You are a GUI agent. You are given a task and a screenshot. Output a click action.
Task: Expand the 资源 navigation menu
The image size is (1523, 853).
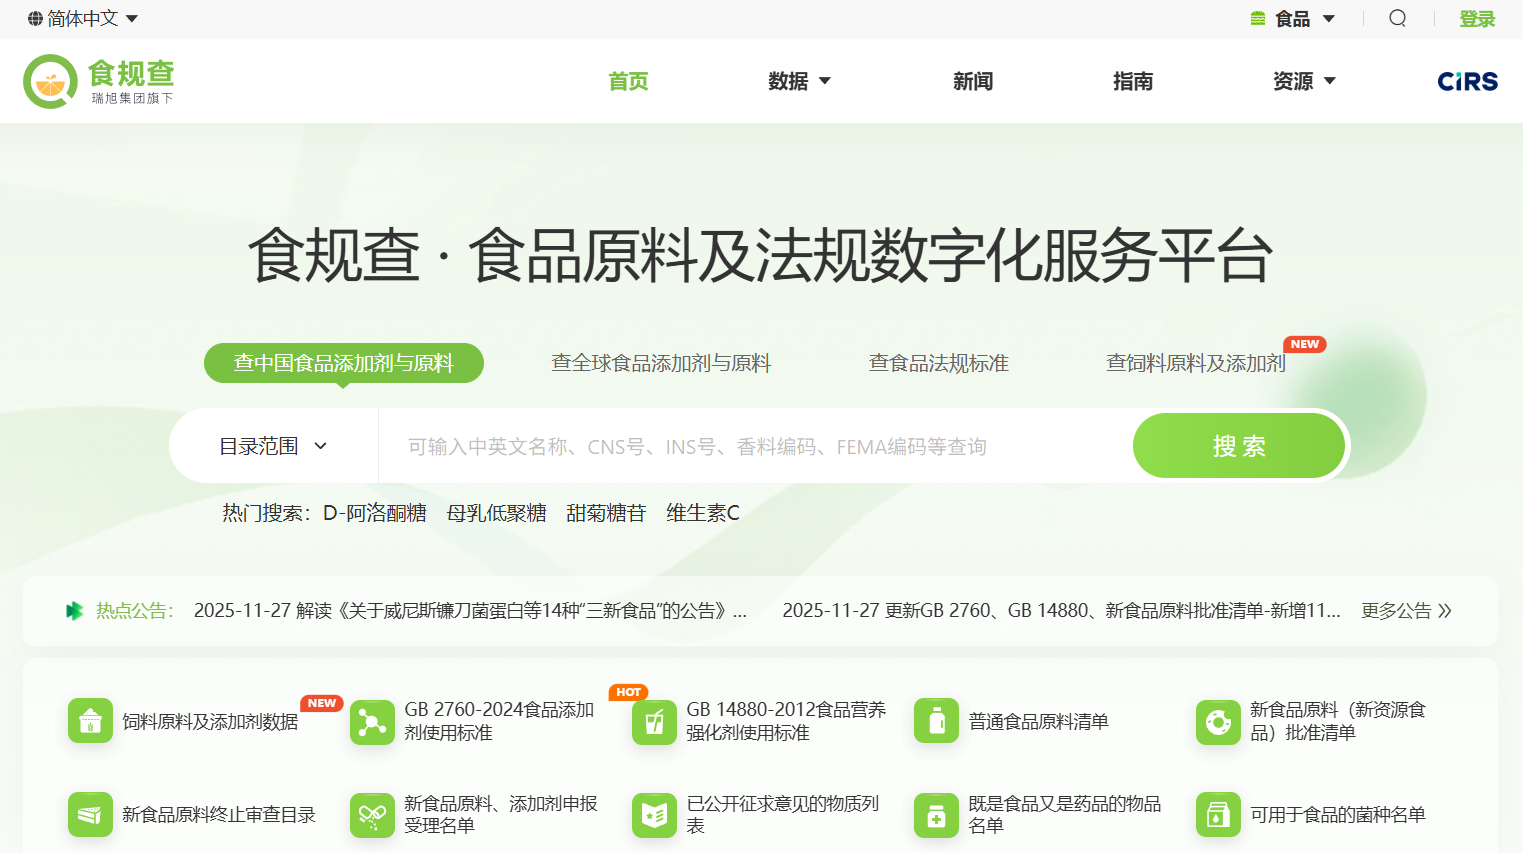coord(1304,81)
